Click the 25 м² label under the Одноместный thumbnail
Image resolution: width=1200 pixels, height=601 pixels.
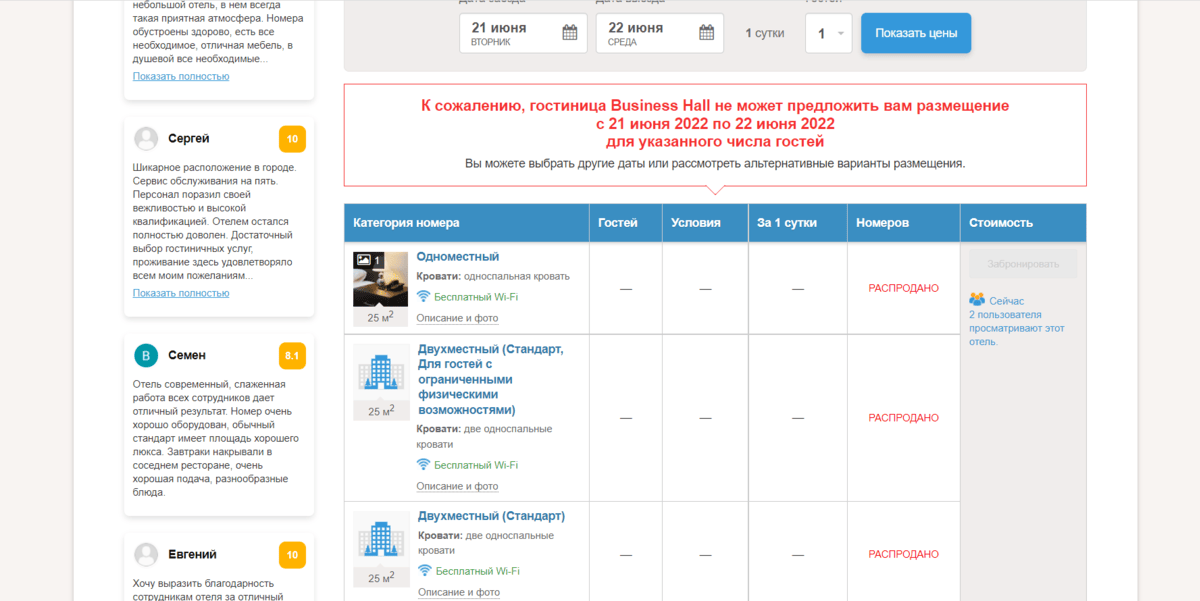coord(381,317)
